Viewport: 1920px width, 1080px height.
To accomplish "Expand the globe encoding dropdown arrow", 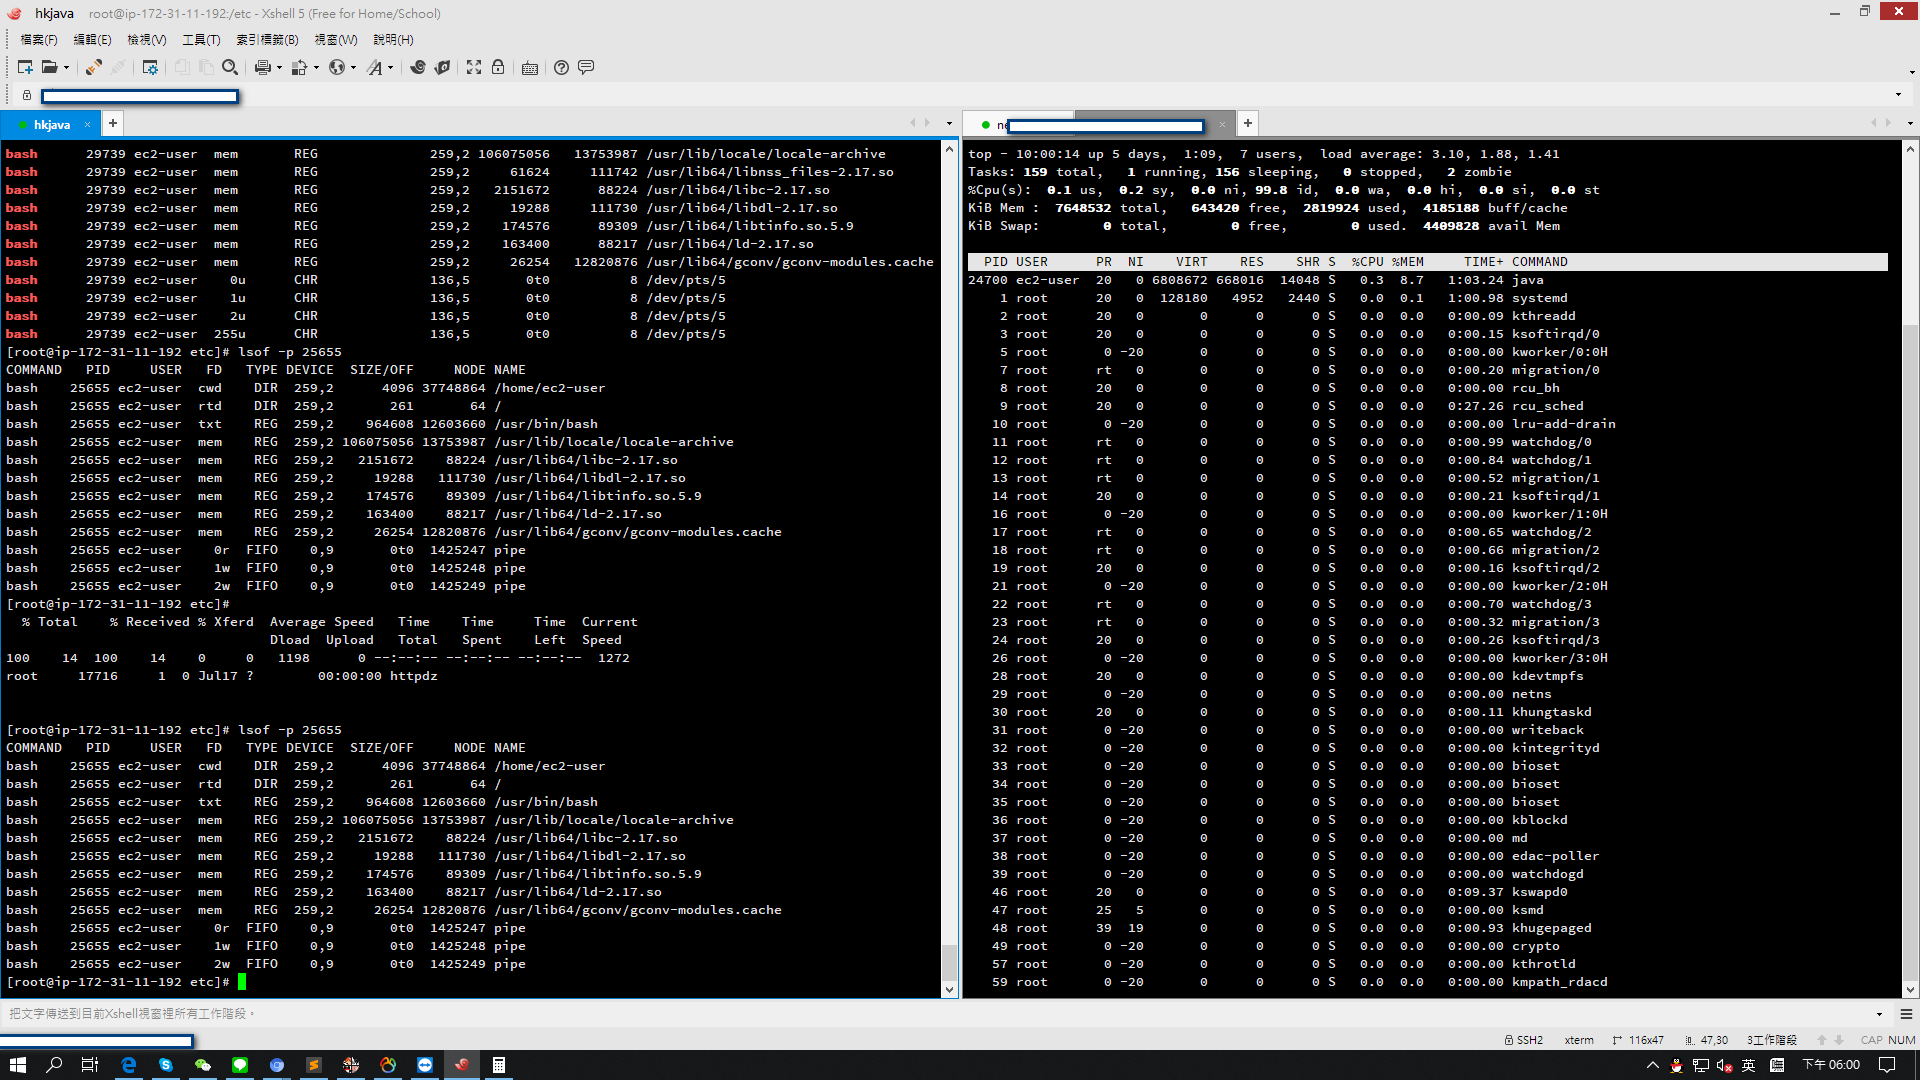I will click(354, 67).
